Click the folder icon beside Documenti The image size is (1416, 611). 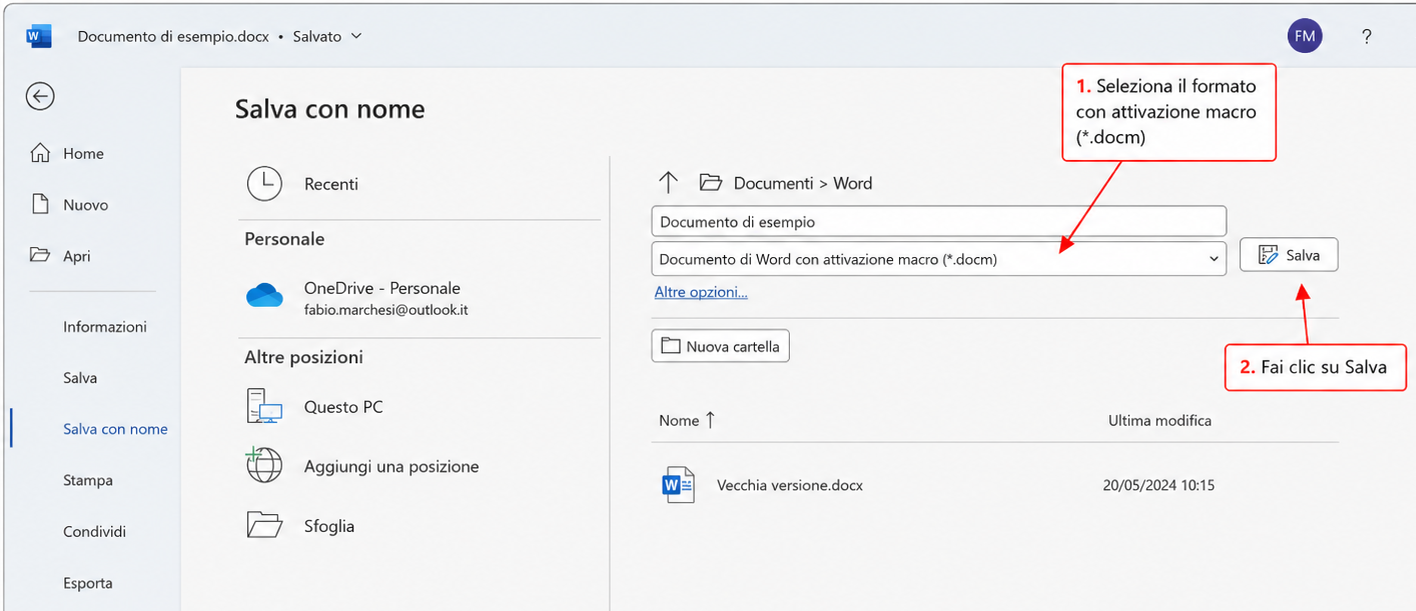(710, 182)
